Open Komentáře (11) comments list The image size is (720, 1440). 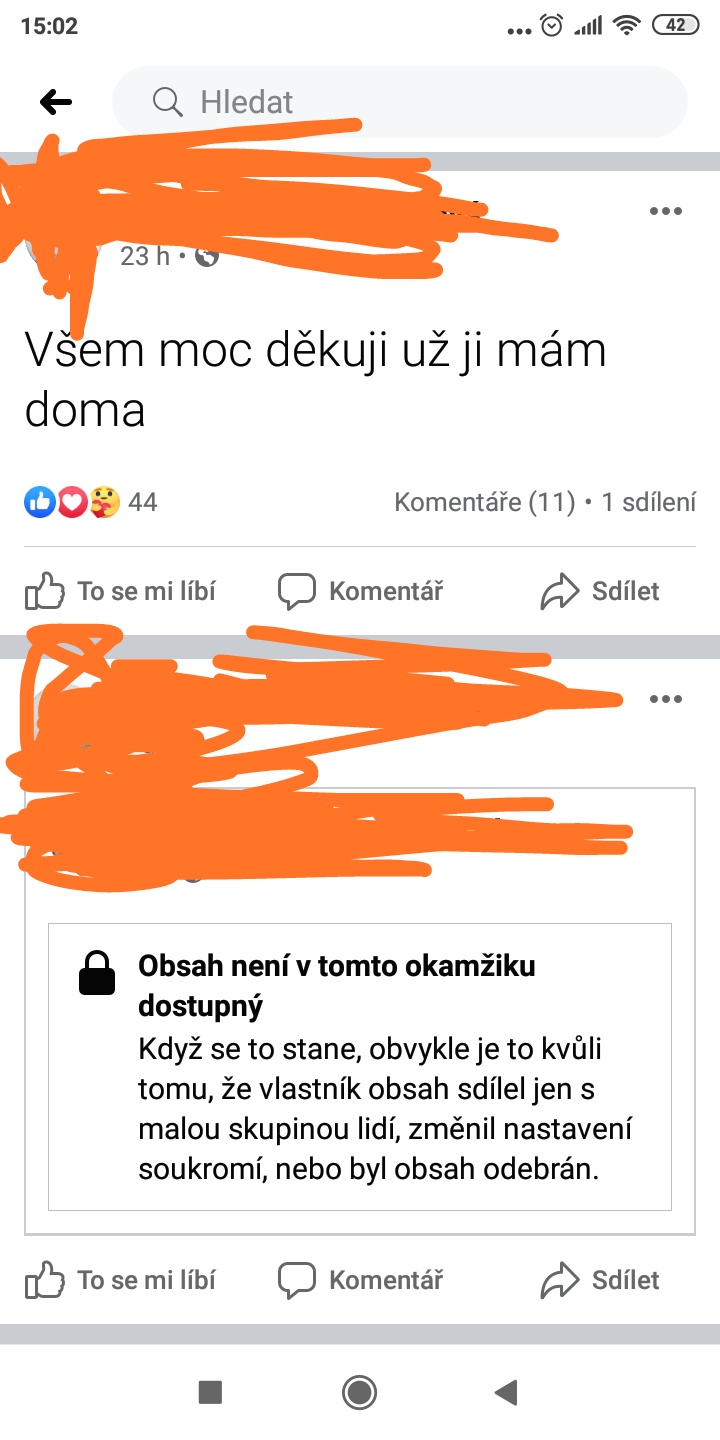[485, 502]
